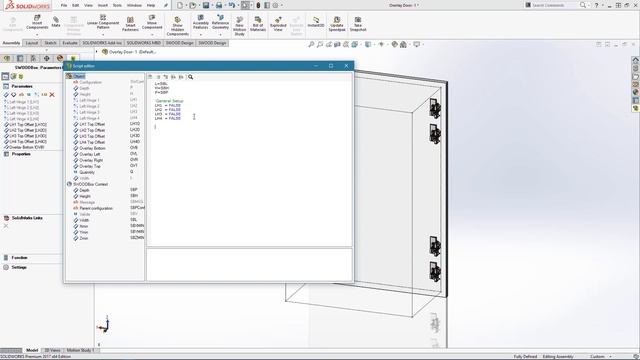The image size is (640, 360).
Task: Open Linear Component Pattern tool
Action: 103,22
